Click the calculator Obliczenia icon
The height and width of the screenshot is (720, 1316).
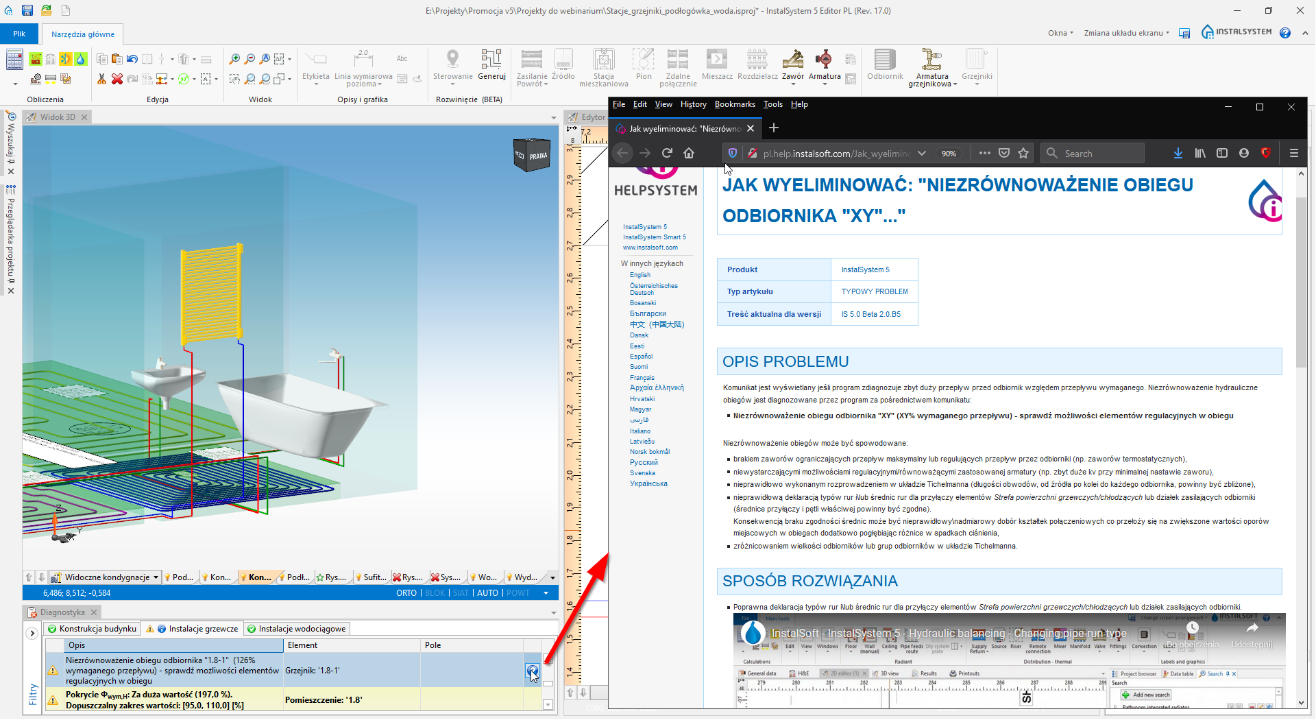[15, 59]
